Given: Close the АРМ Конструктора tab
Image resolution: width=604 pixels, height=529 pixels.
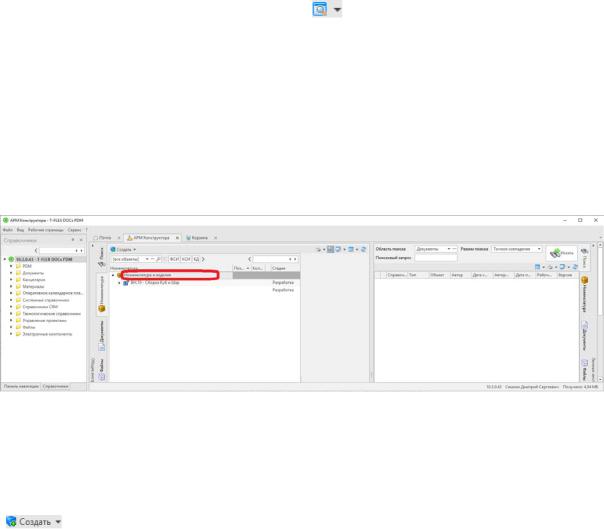Looking at the screenshot, I should pos(177,238).
